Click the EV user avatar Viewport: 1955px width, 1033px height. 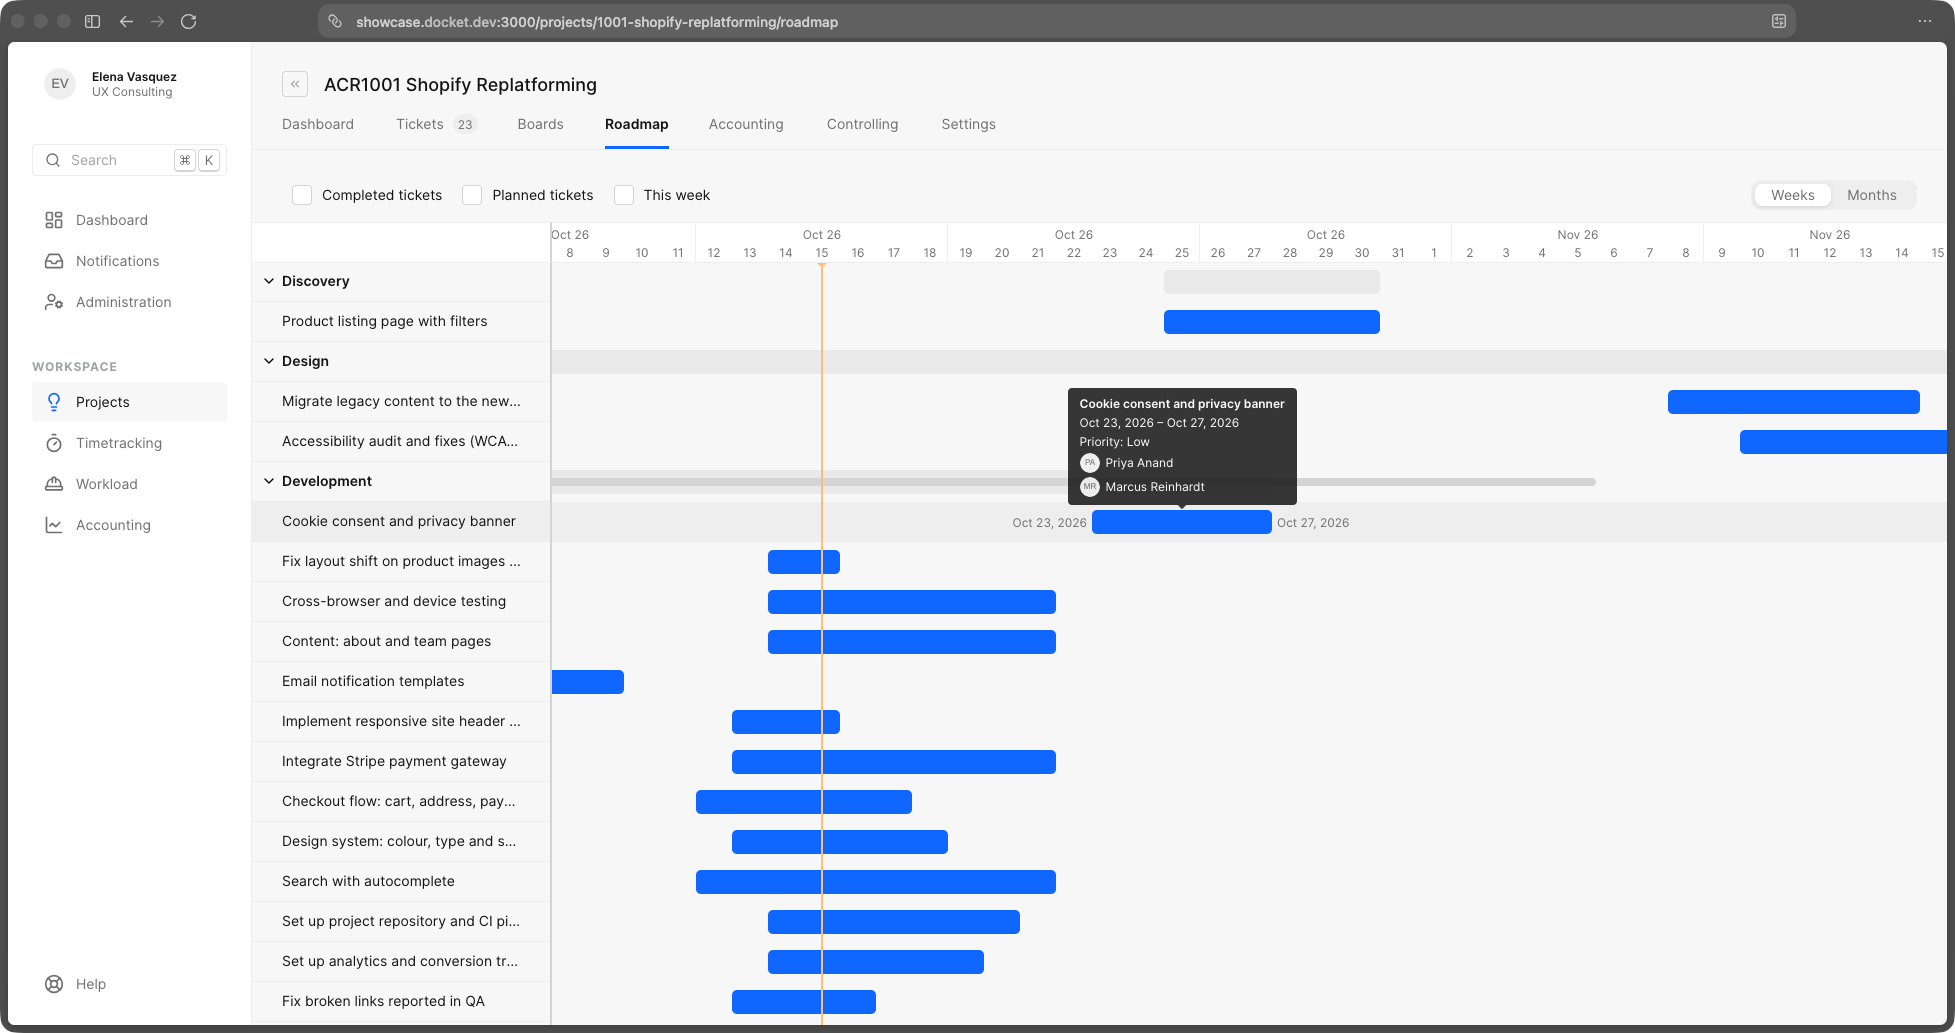pos(60,84)
